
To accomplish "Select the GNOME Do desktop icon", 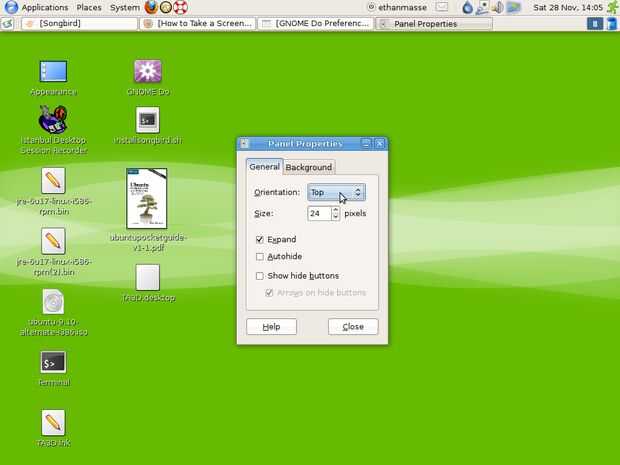I will point(147,72).
